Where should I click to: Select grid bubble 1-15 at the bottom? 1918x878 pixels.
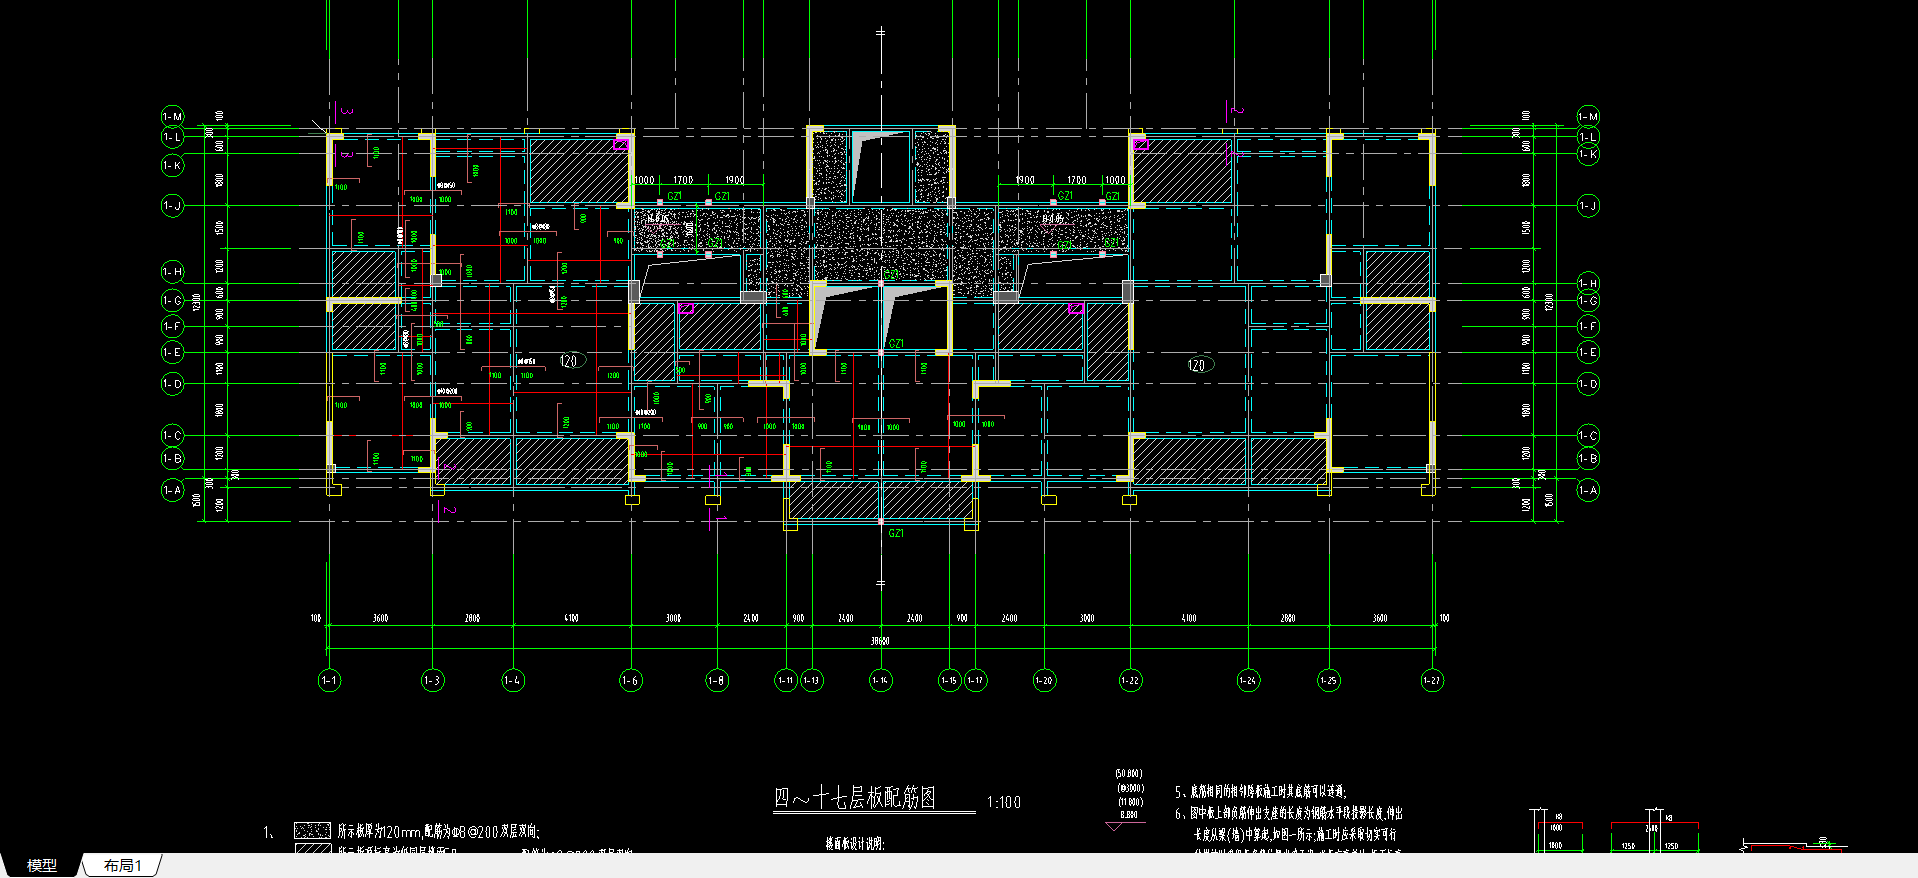coord(949,681)
